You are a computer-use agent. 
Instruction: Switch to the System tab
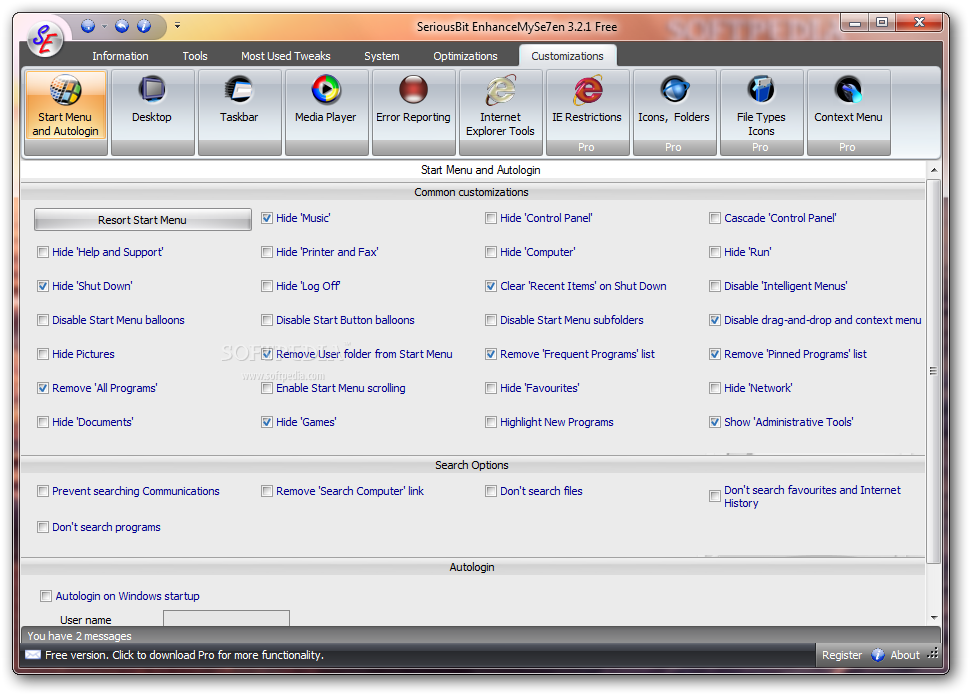[x=382, y=56]
